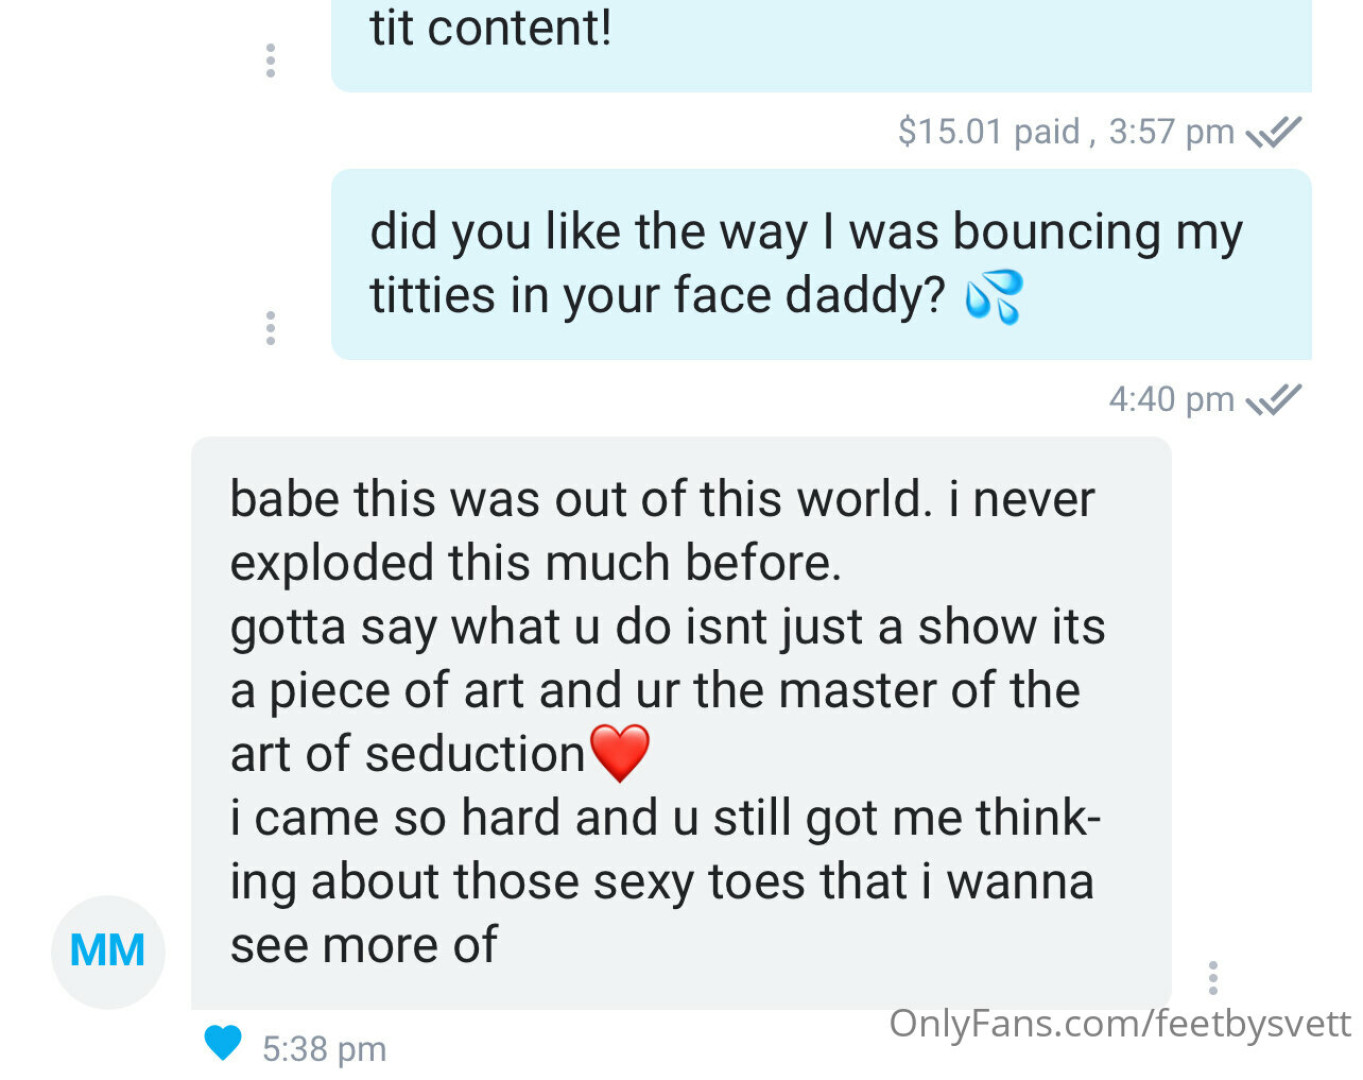Click the read-receipt checkmarks beside 3:57 pm
1363x1080 pixels.
[x=1273, y=132]
